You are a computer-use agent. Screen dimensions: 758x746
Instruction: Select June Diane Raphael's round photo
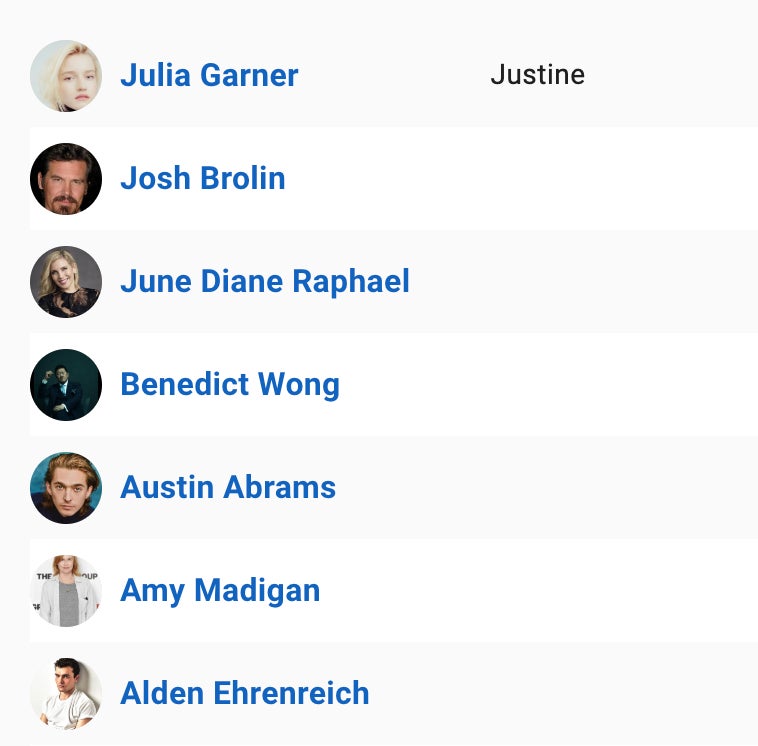[x=66, y=282]
